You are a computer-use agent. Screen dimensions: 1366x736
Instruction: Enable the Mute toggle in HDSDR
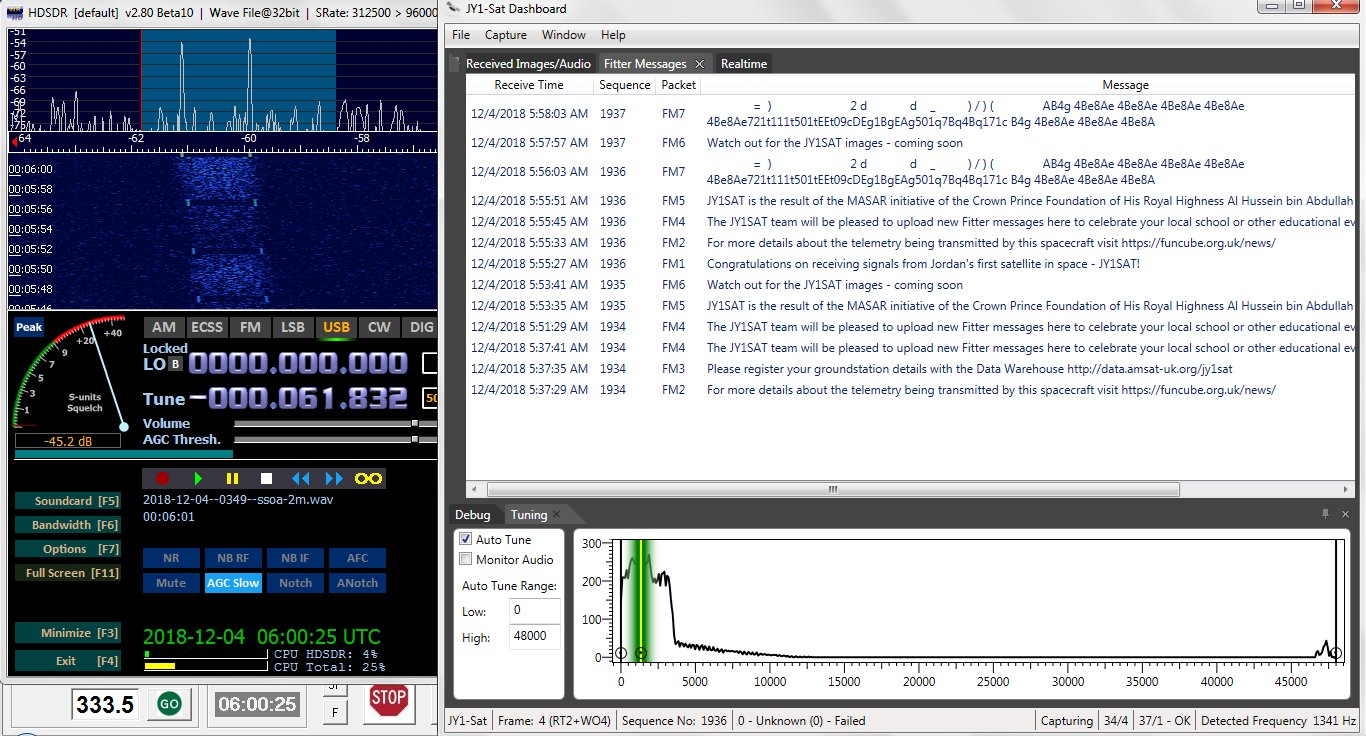171,583
